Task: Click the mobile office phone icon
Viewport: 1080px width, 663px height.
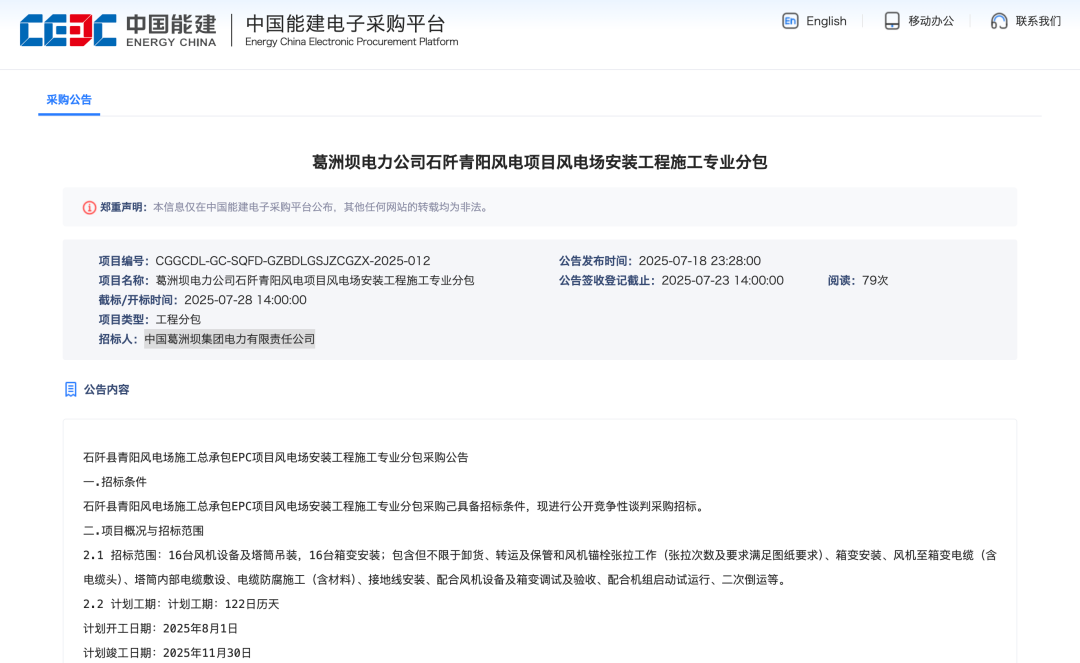Action: tap(892, 21)
